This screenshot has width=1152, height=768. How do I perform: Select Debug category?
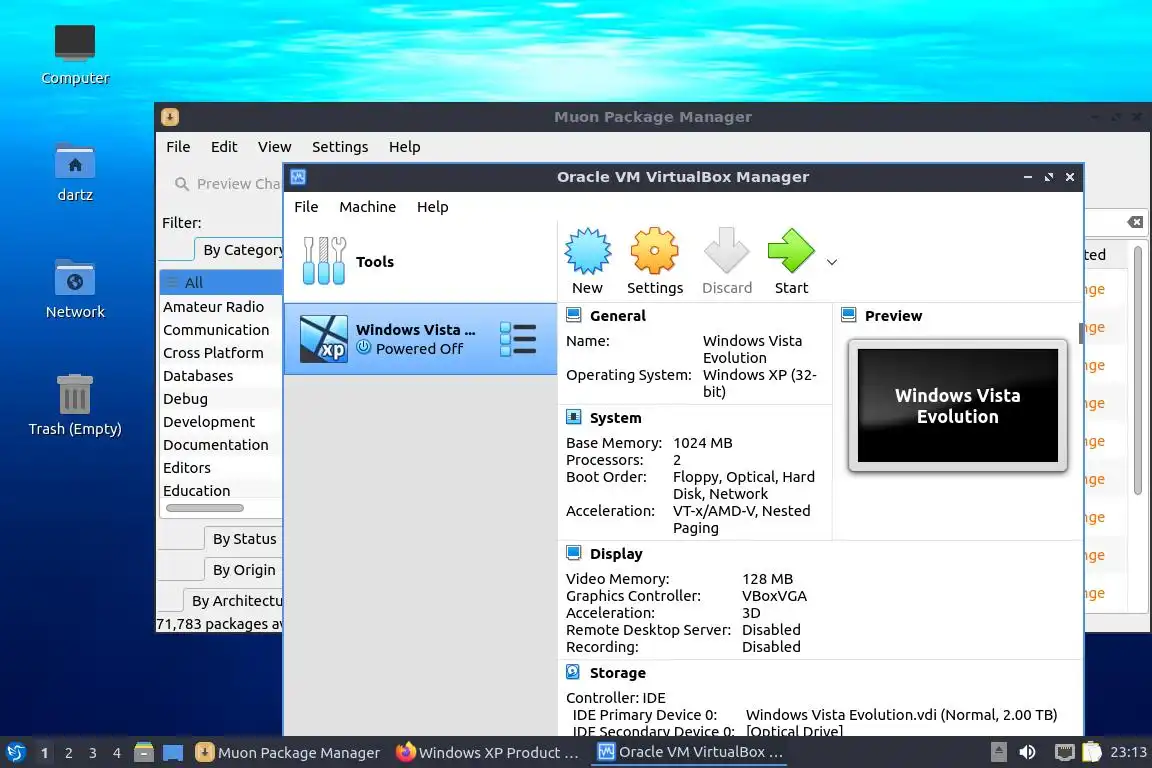221,398
